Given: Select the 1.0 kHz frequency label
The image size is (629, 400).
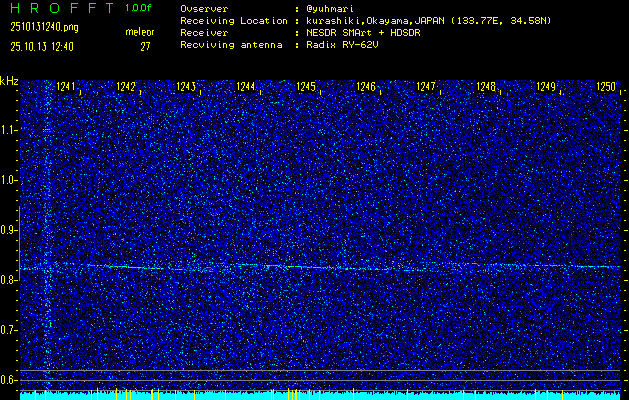Looking at the screenshot, I should click(9, 180).
